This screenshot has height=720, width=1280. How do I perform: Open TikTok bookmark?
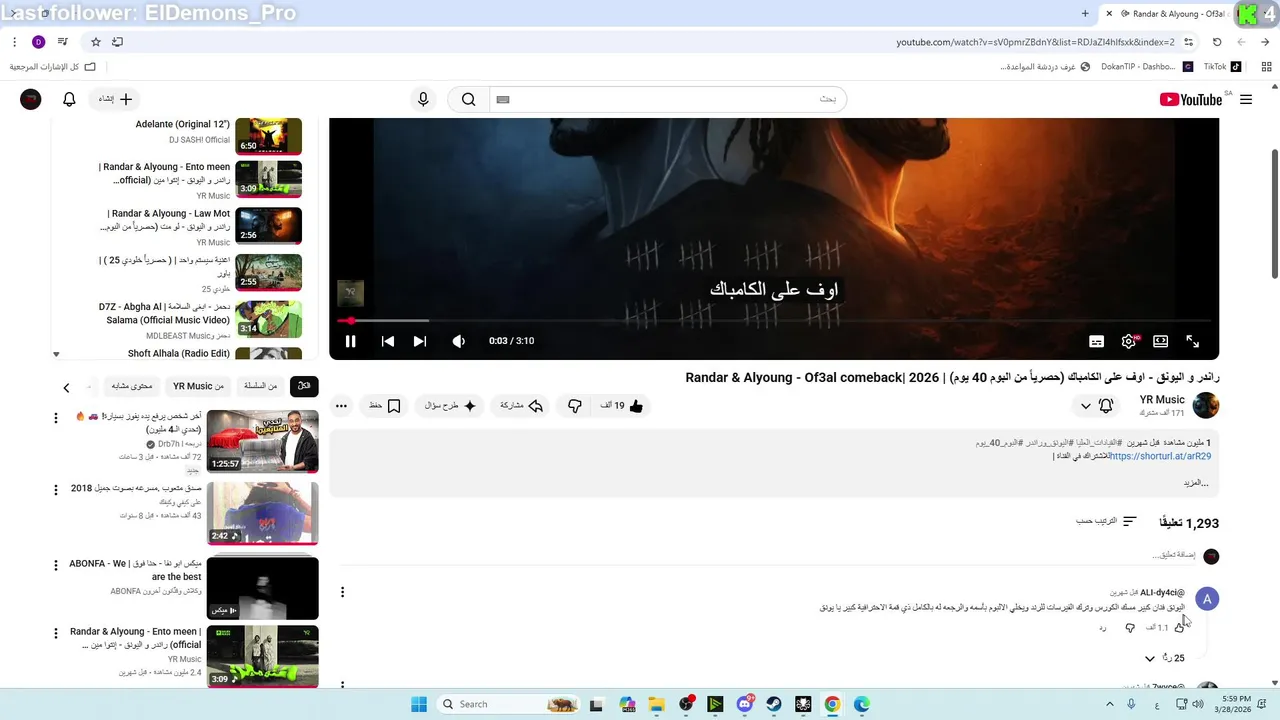pos(1222,67)
